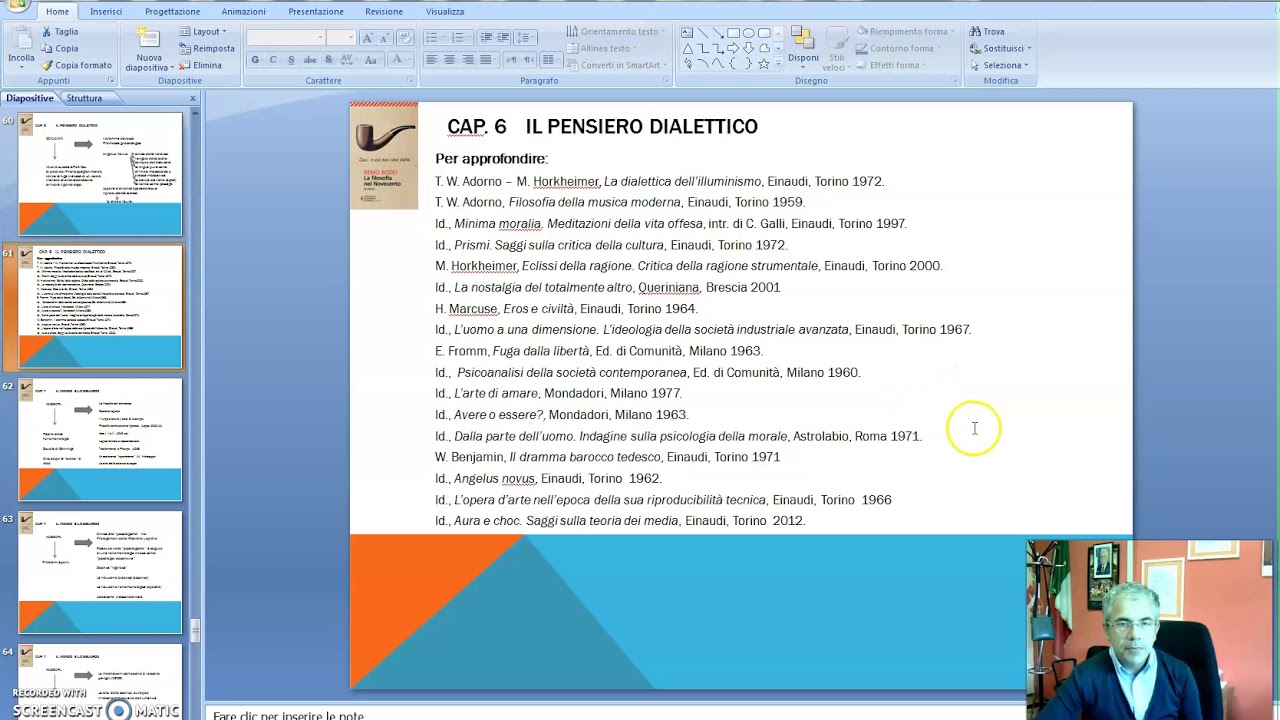Image resolution: width=1280 pixels, height=720 pixels.
Task: Expand the shapes gallery More arrow
Action: click(777, 65)
